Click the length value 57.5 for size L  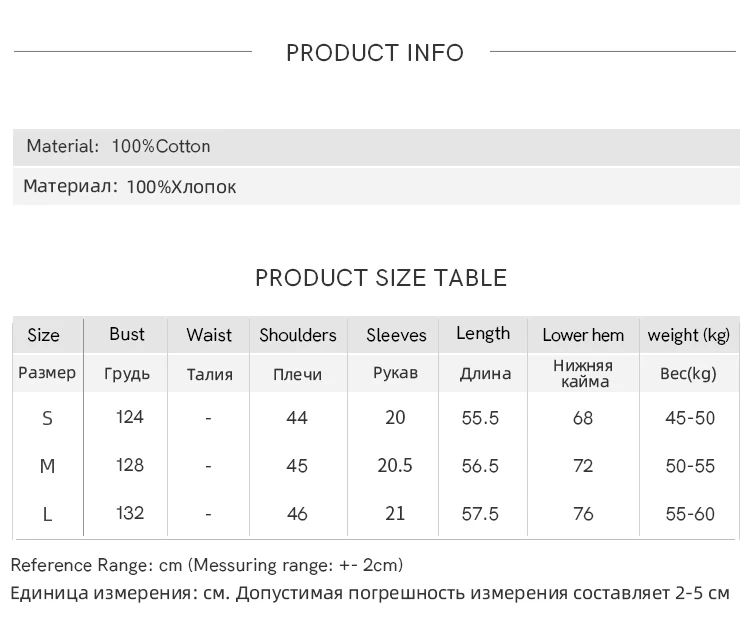tap(480, 514)
